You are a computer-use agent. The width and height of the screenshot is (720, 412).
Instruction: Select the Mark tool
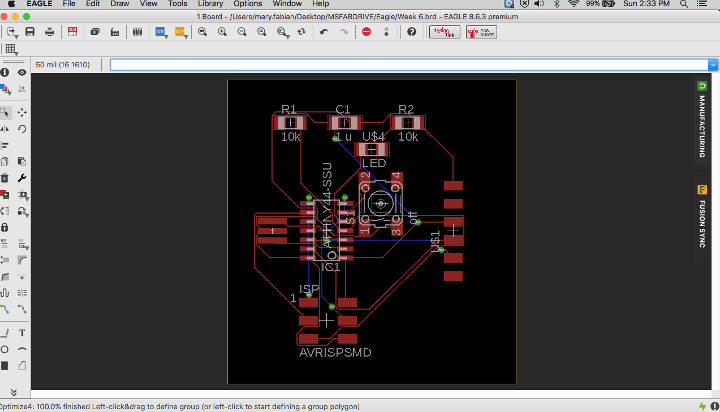click(x=22, y=89)
